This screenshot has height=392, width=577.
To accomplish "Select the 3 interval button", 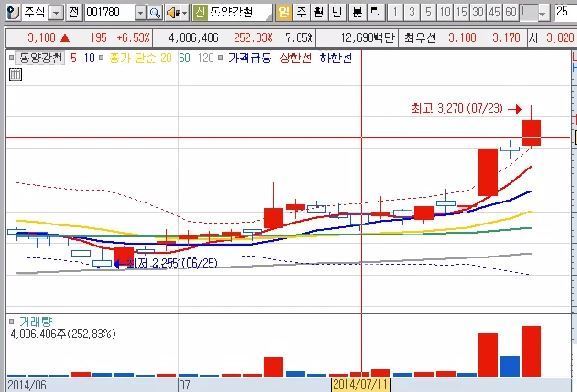I will tap(411, 13).
